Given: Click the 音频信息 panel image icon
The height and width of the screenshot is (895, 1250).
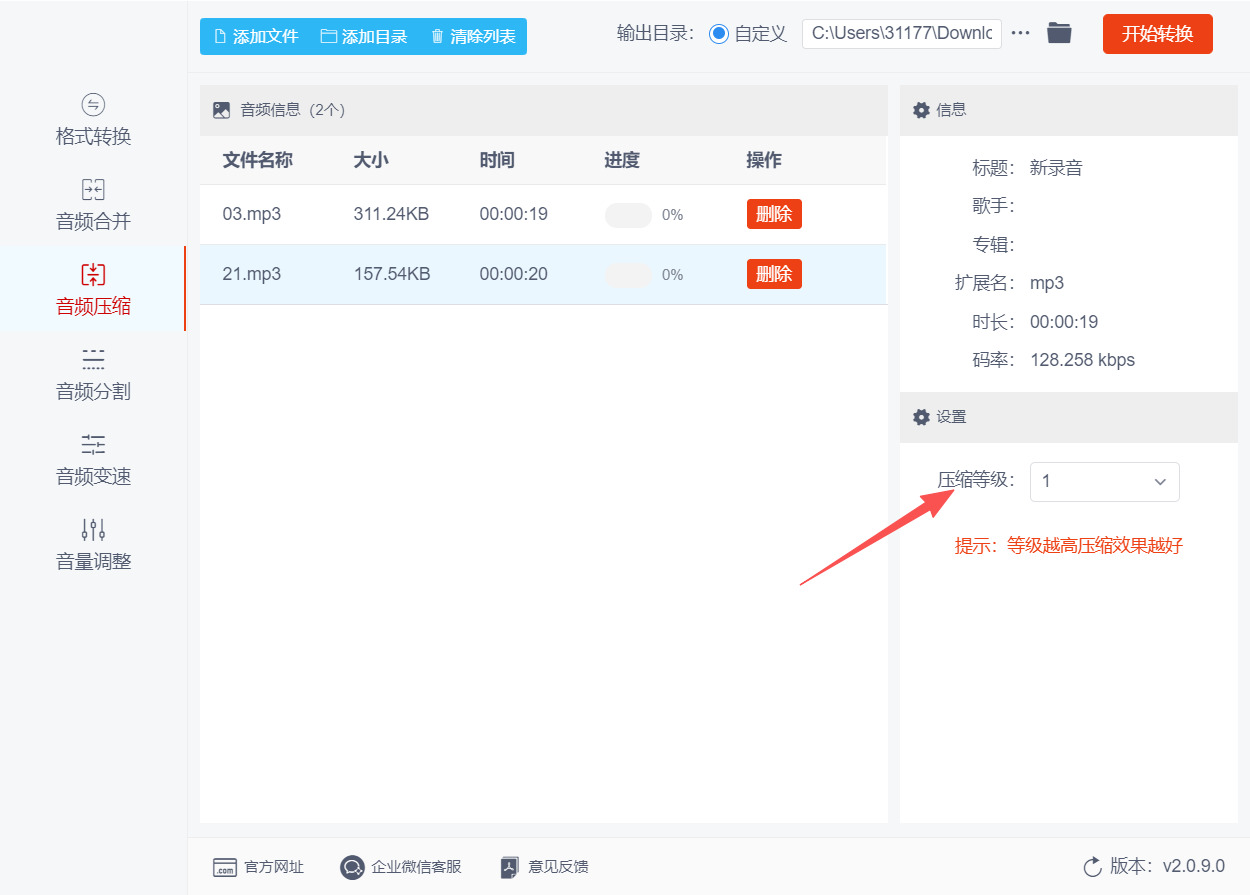Looking at the screenshot, I should [221, 110].
